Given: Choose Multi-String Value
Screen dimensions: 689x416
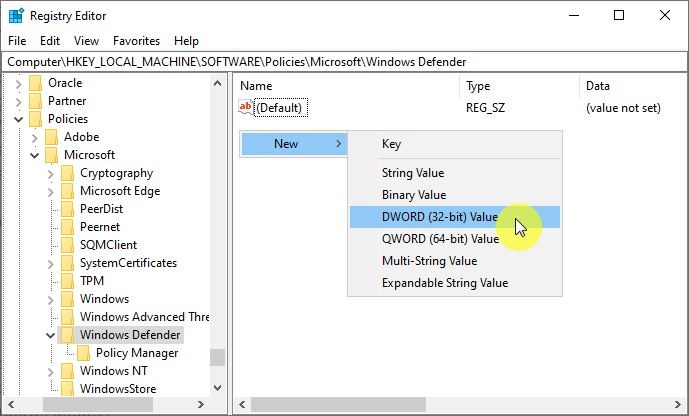Looking at the screenshot, I should [x=455, y=261].
